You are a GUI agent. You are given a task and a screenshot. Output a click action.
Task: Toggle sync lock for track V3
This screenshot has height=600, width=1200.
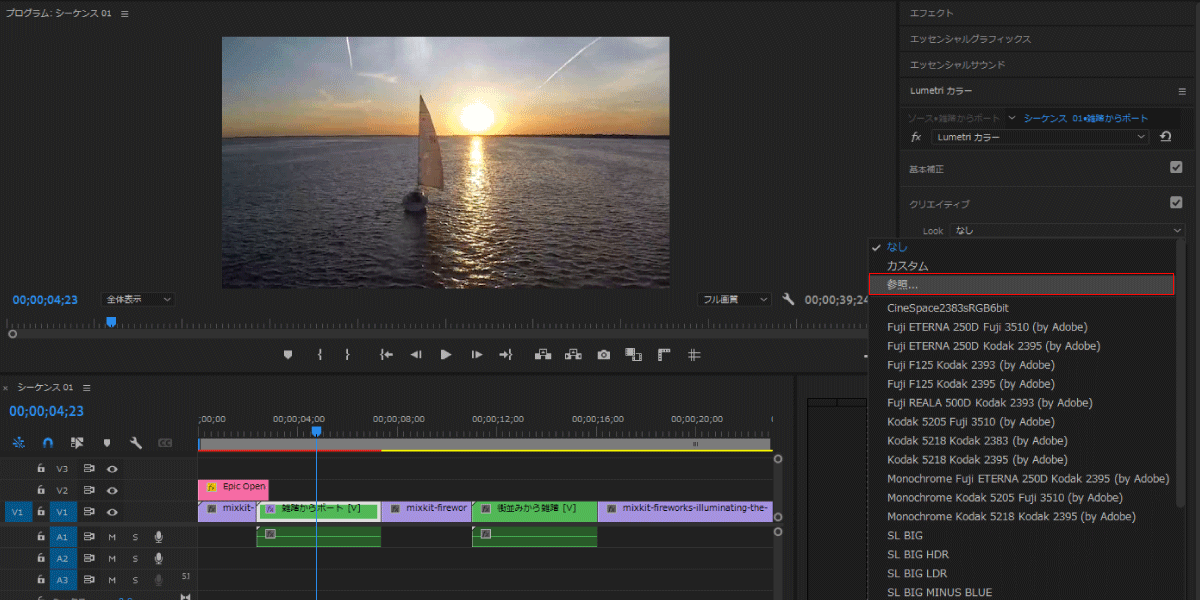89,467
